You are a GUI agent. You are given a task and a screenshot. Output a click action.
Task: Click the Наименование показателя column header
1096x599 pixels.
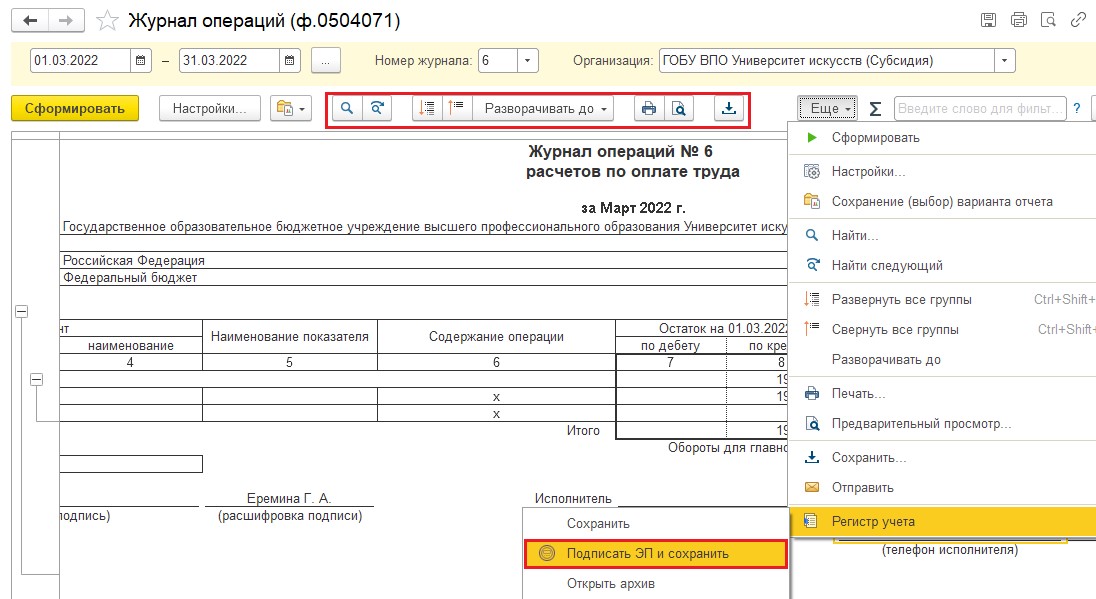pyautogui.click(x=289, y=337)
